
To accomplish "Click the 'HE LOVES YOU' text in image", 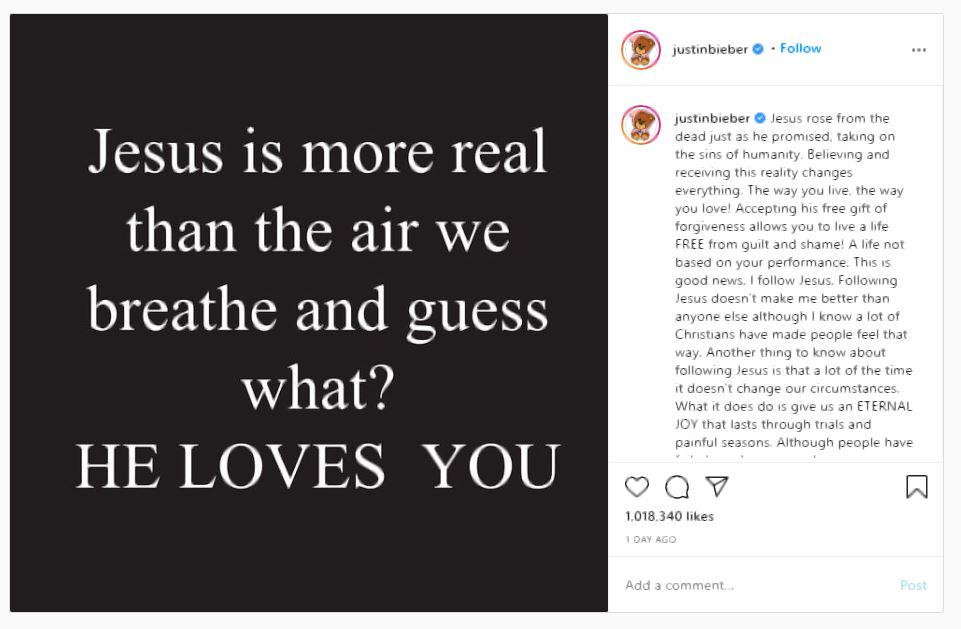I will tap(317, 466).
